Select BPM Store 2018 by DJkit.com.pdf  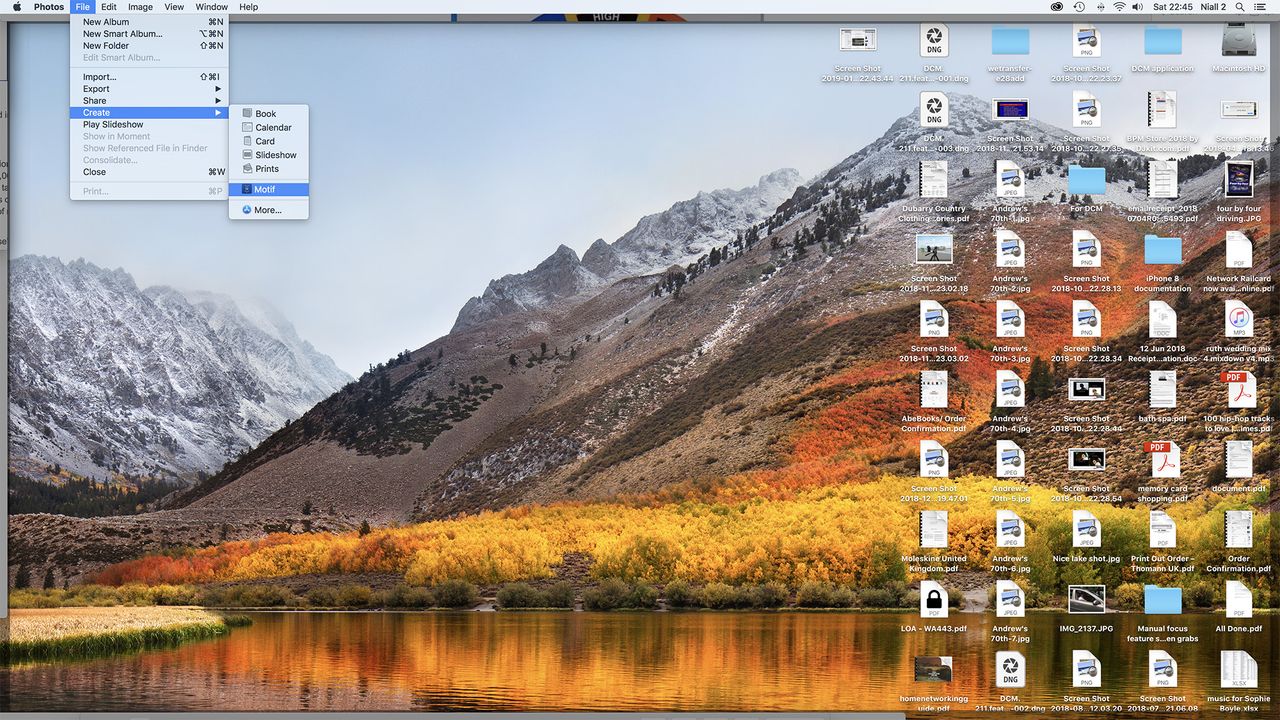[x=1162, y=110]
